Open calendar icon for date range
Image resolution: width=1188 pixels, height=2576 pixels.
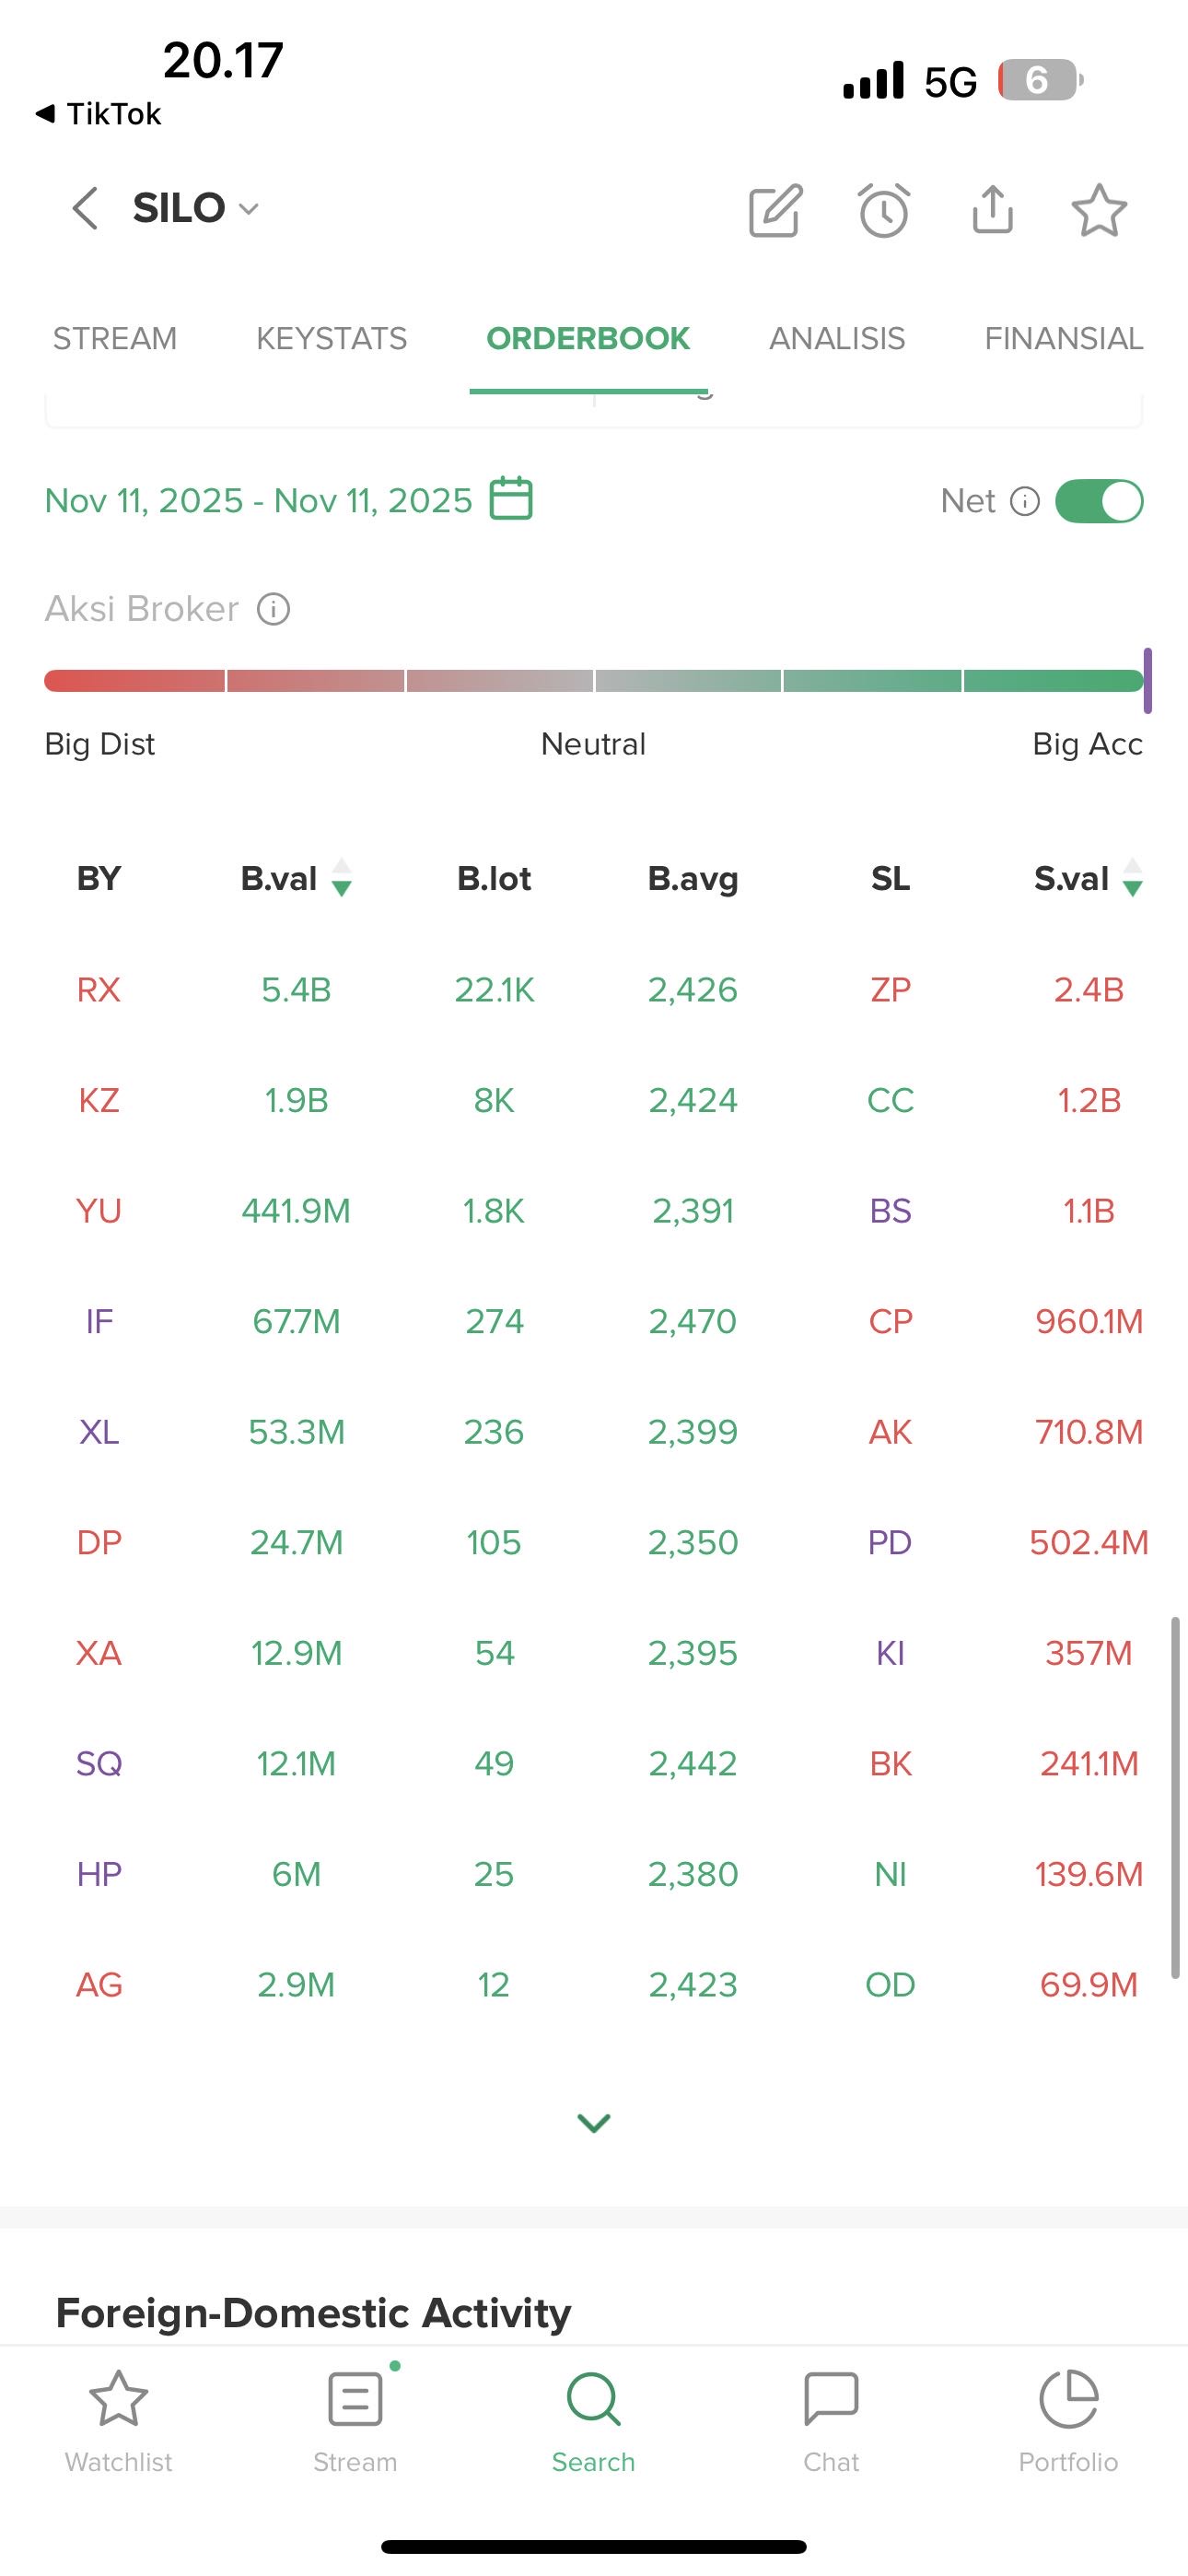[511, 499]
